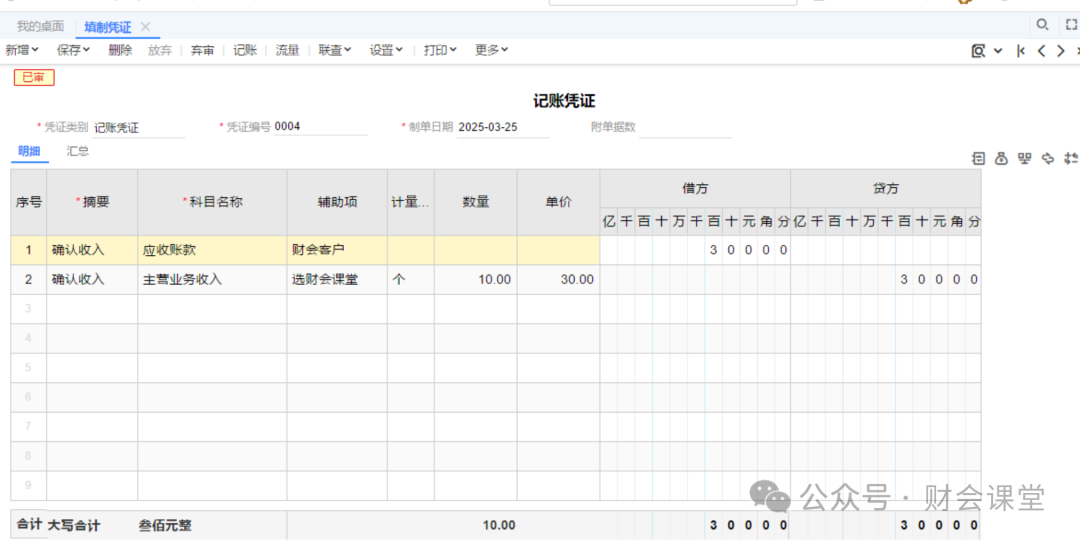Open the 更多 menu
1080x541 pixels.
491,50
